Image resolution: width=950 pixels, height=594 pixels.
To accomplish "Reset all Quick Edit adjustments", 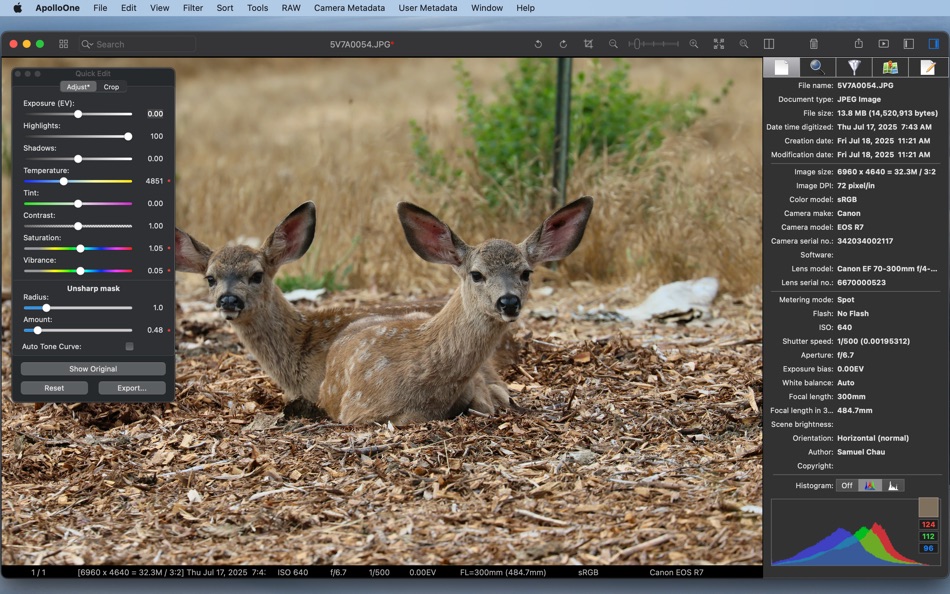I will point(54,387).
